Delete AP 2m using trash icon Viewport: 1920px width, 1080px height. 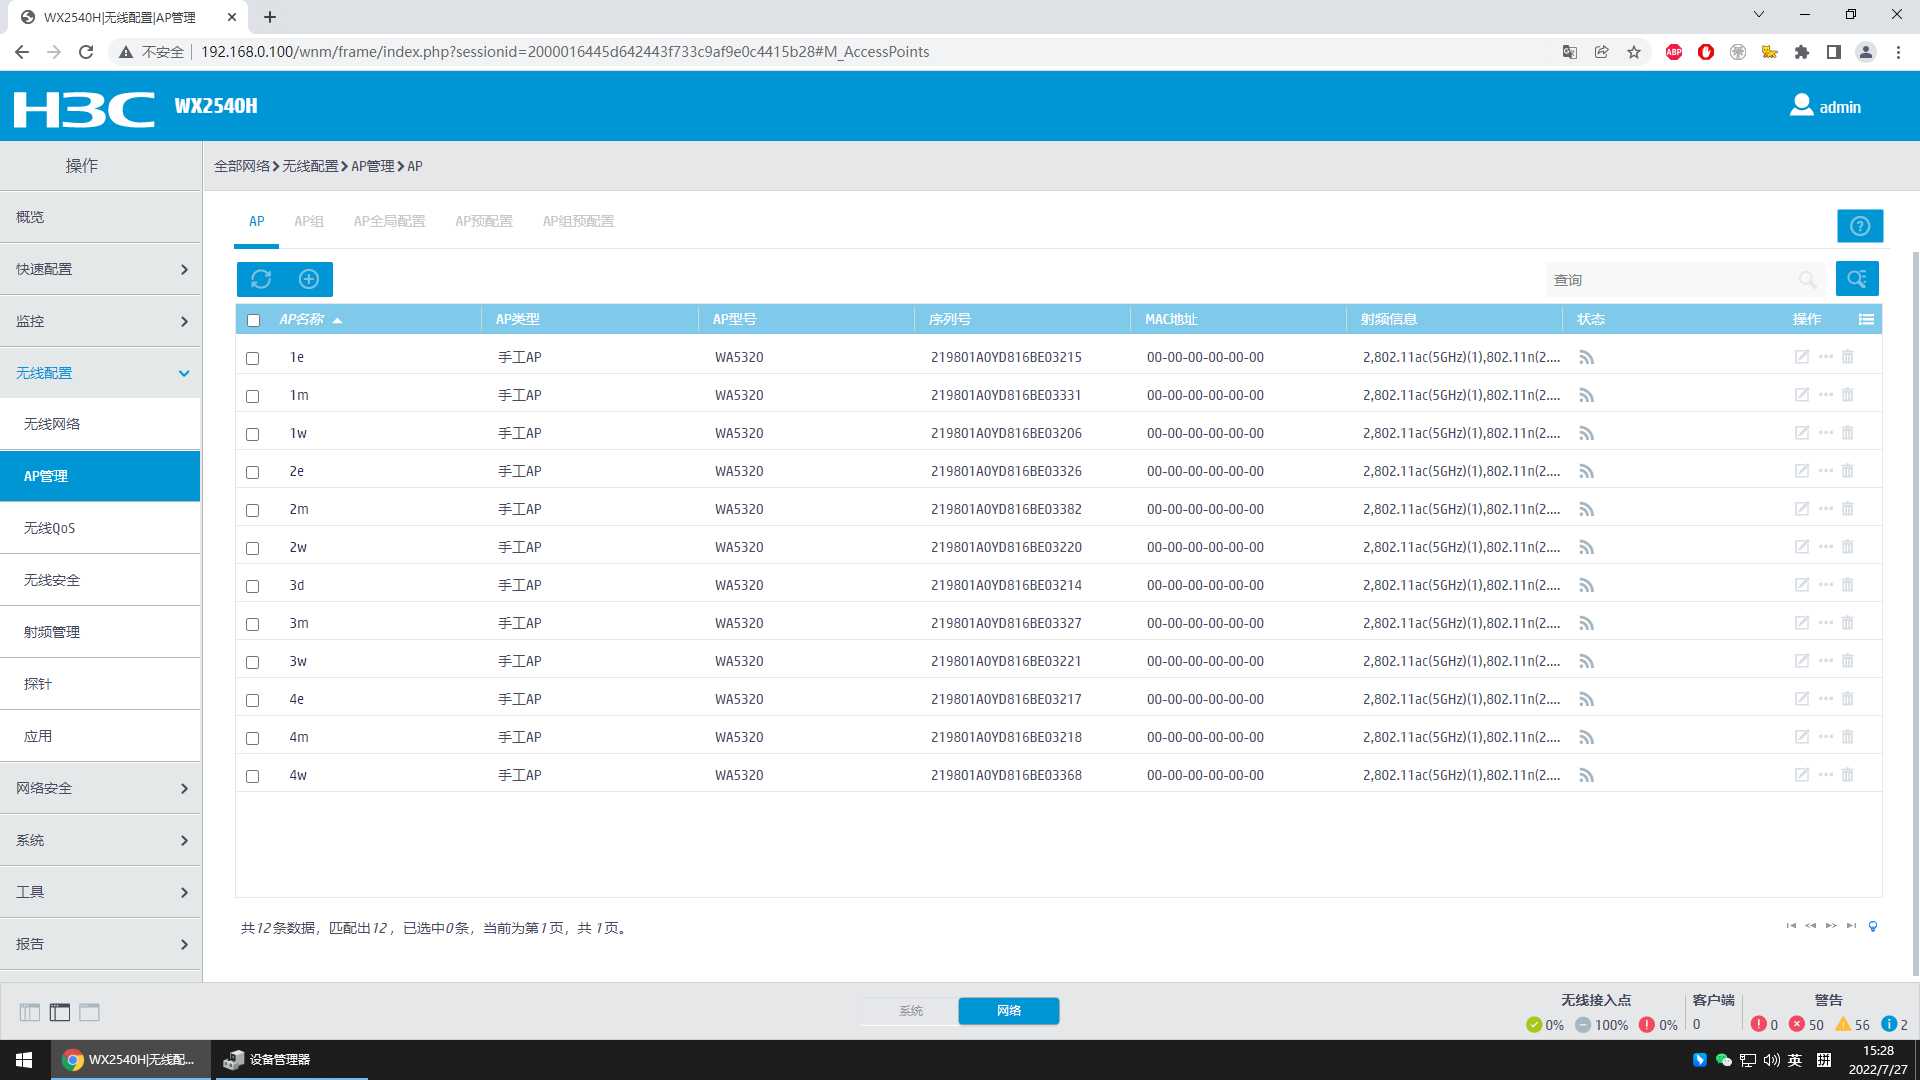(x=1848, y=509)
